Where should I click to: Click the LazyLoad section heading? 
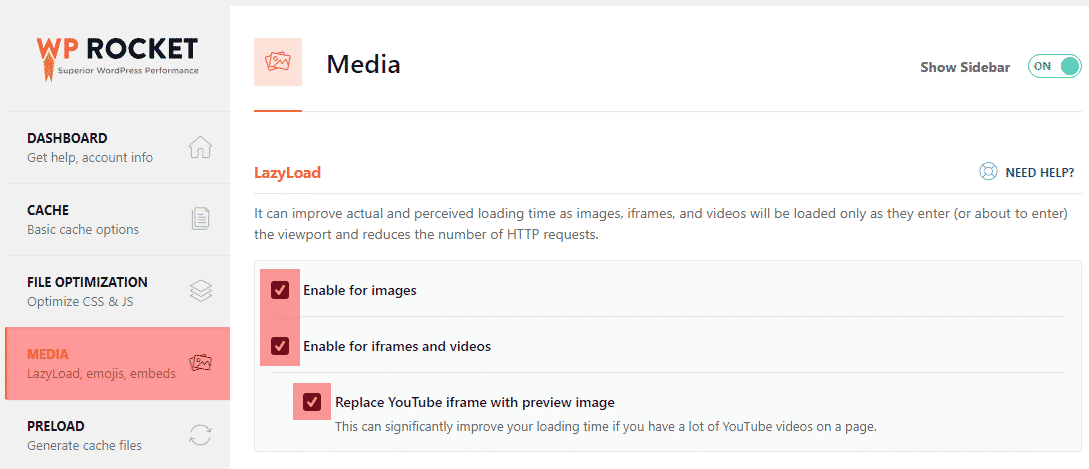[288, 173]
